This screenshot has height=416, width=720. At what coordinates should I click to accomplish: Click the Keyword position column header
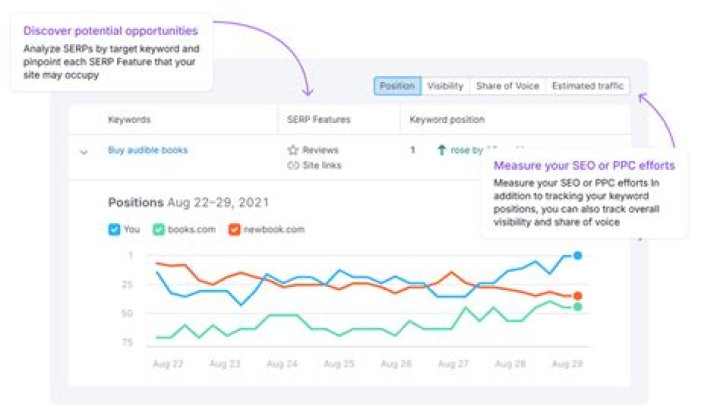point(447,120)
